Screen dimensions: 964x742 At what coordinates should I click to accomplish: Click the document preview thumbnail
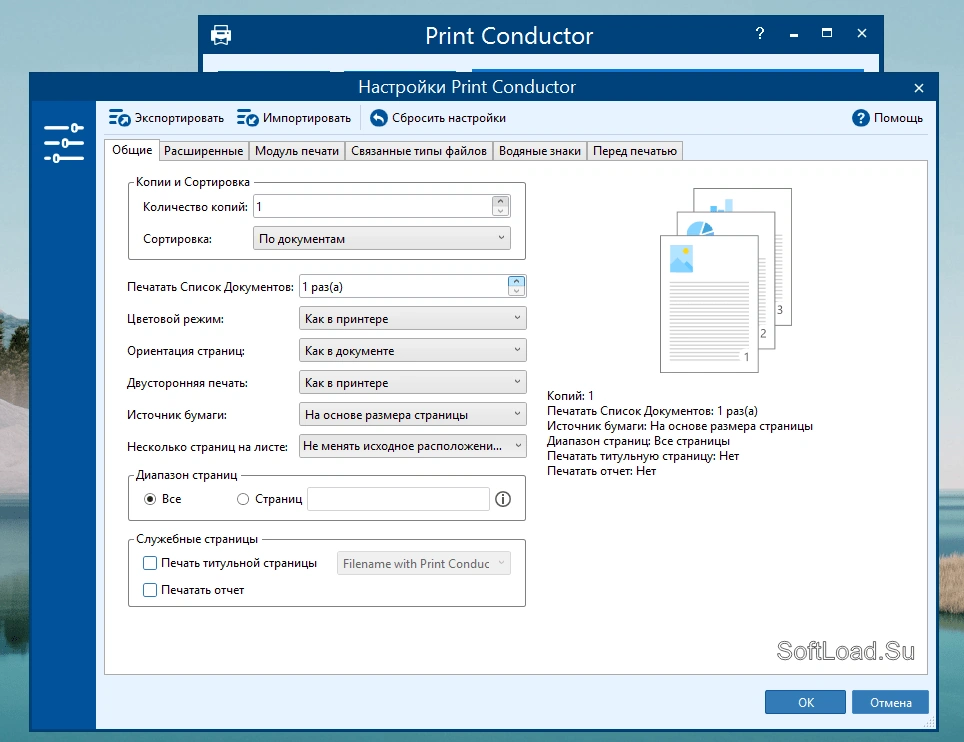coord(725,280)
